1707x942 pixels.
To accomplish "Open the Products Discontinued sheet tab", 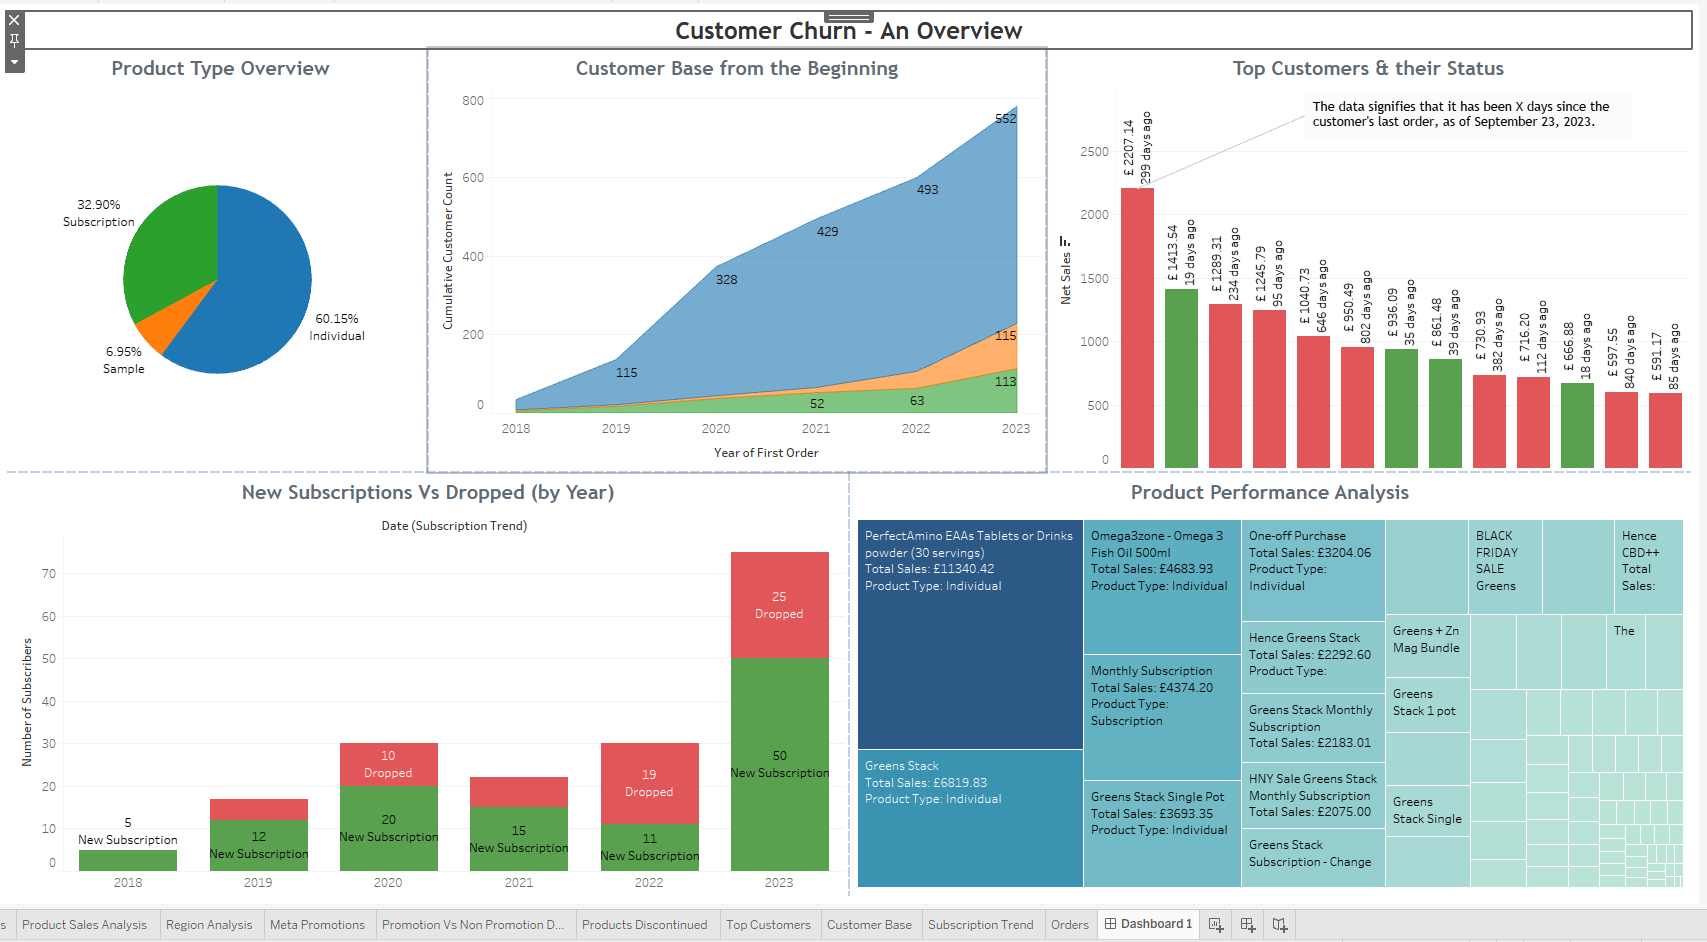I will point(646,924).
